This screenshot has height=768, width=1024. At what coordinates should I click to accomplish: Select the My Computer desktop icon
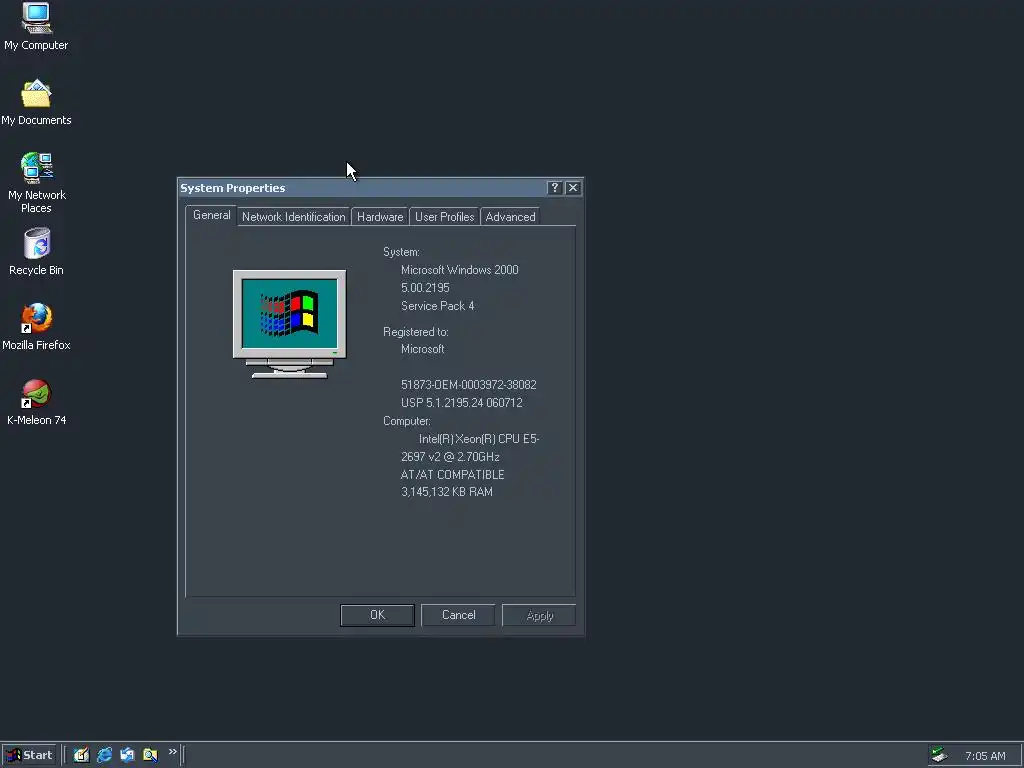(x=36, y=27)
